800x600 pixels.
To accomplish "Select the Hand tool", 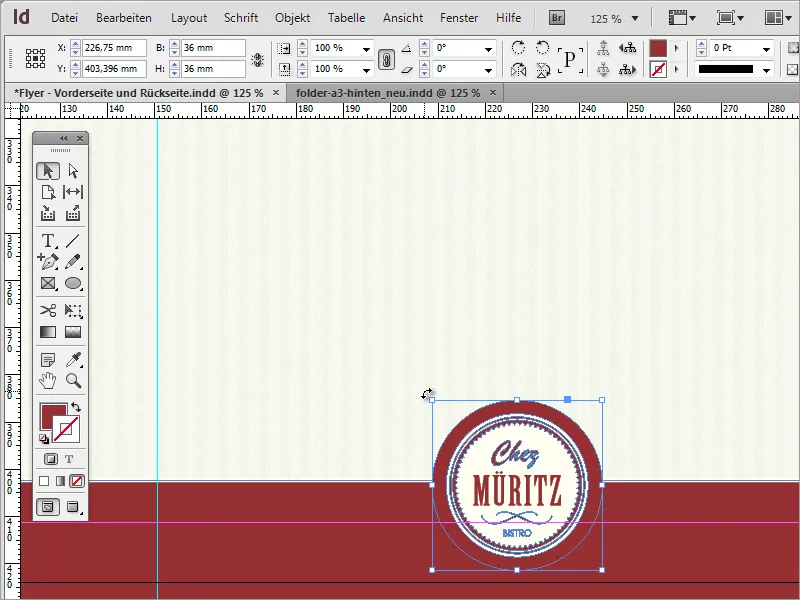I will (48, 381).
